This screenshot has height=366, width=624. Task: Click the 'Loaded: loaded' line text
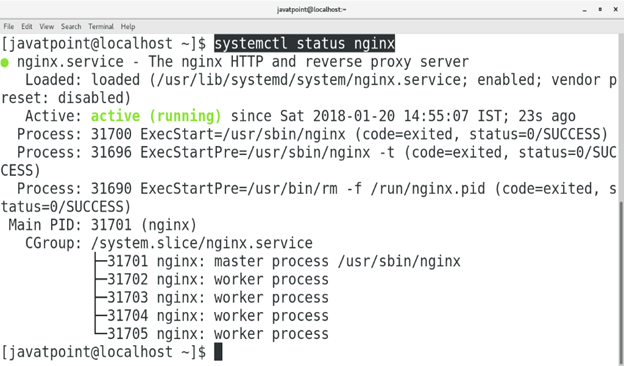pos(308,89)
